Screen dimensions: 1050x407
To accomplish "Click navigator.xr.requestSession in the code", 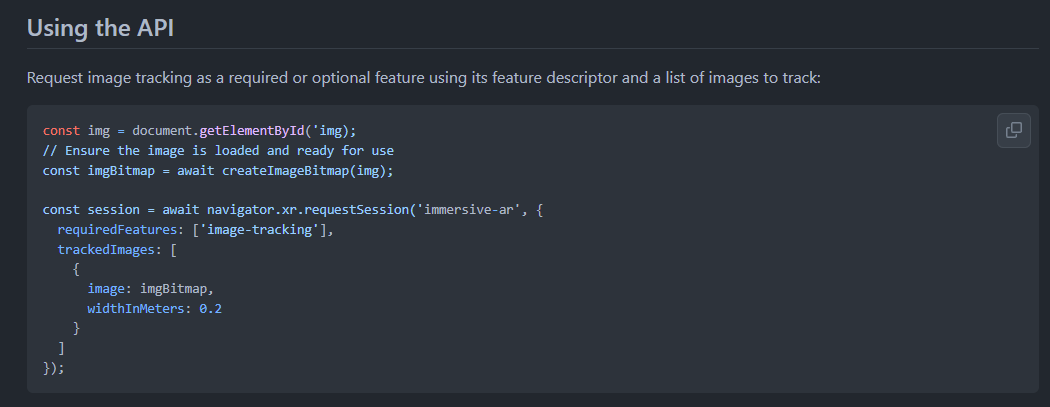I will tap(307, 210).
